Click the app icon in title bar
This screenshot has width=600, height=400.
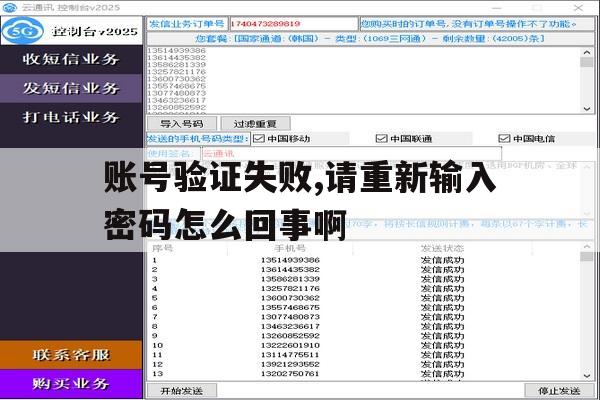pos(10,7)
